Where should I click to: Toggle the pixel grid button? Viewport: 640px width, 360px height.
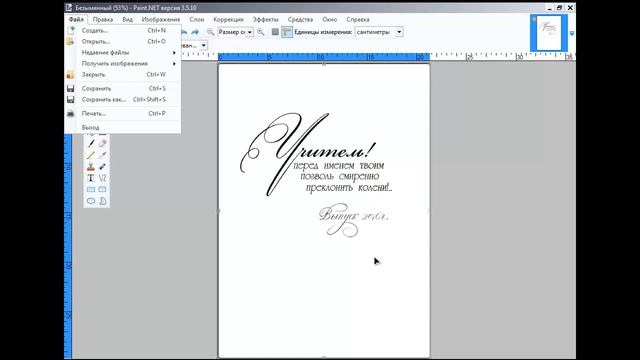(275, 32)
